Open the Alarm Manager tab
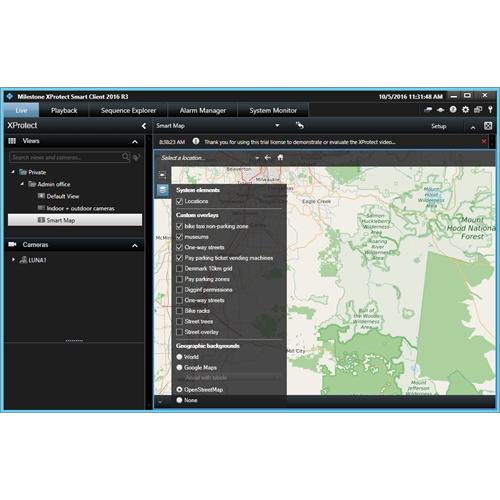Image resolution: width=500 pixels, height=500 pixels. coord(203,110)
